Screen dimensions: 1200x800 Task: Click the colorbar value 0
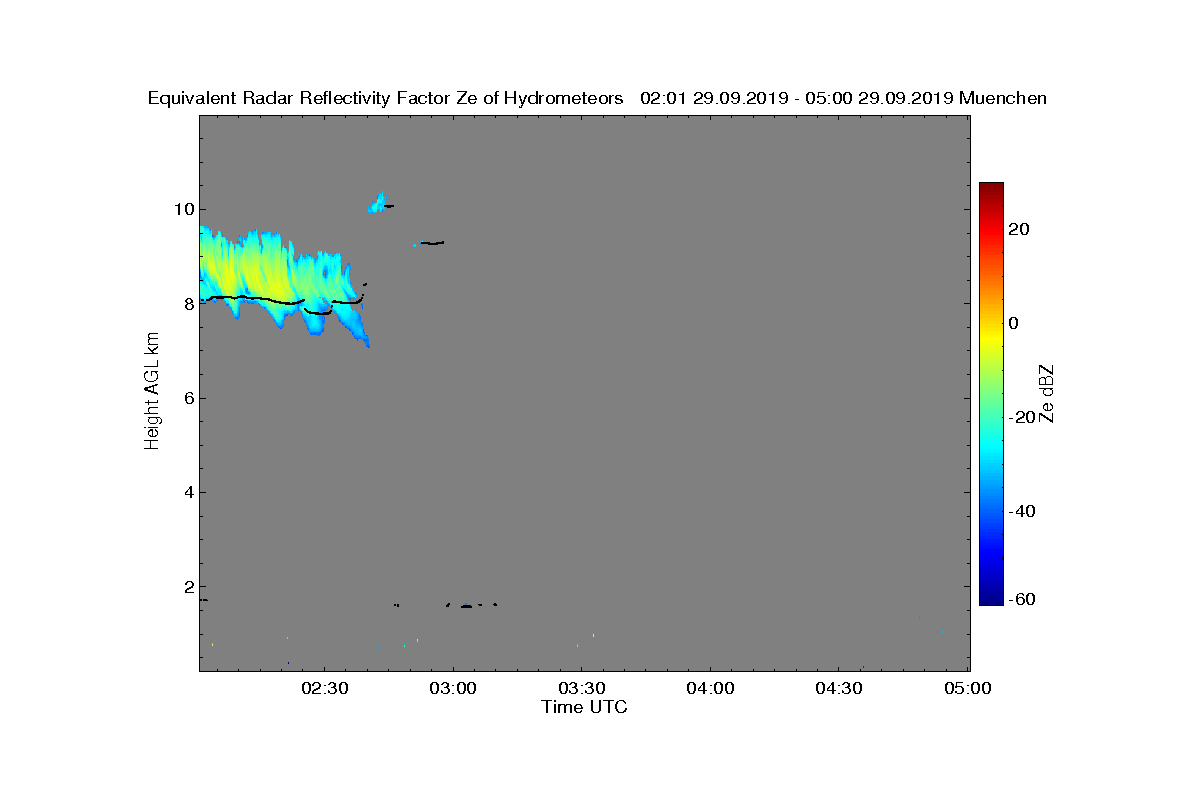1015,323
